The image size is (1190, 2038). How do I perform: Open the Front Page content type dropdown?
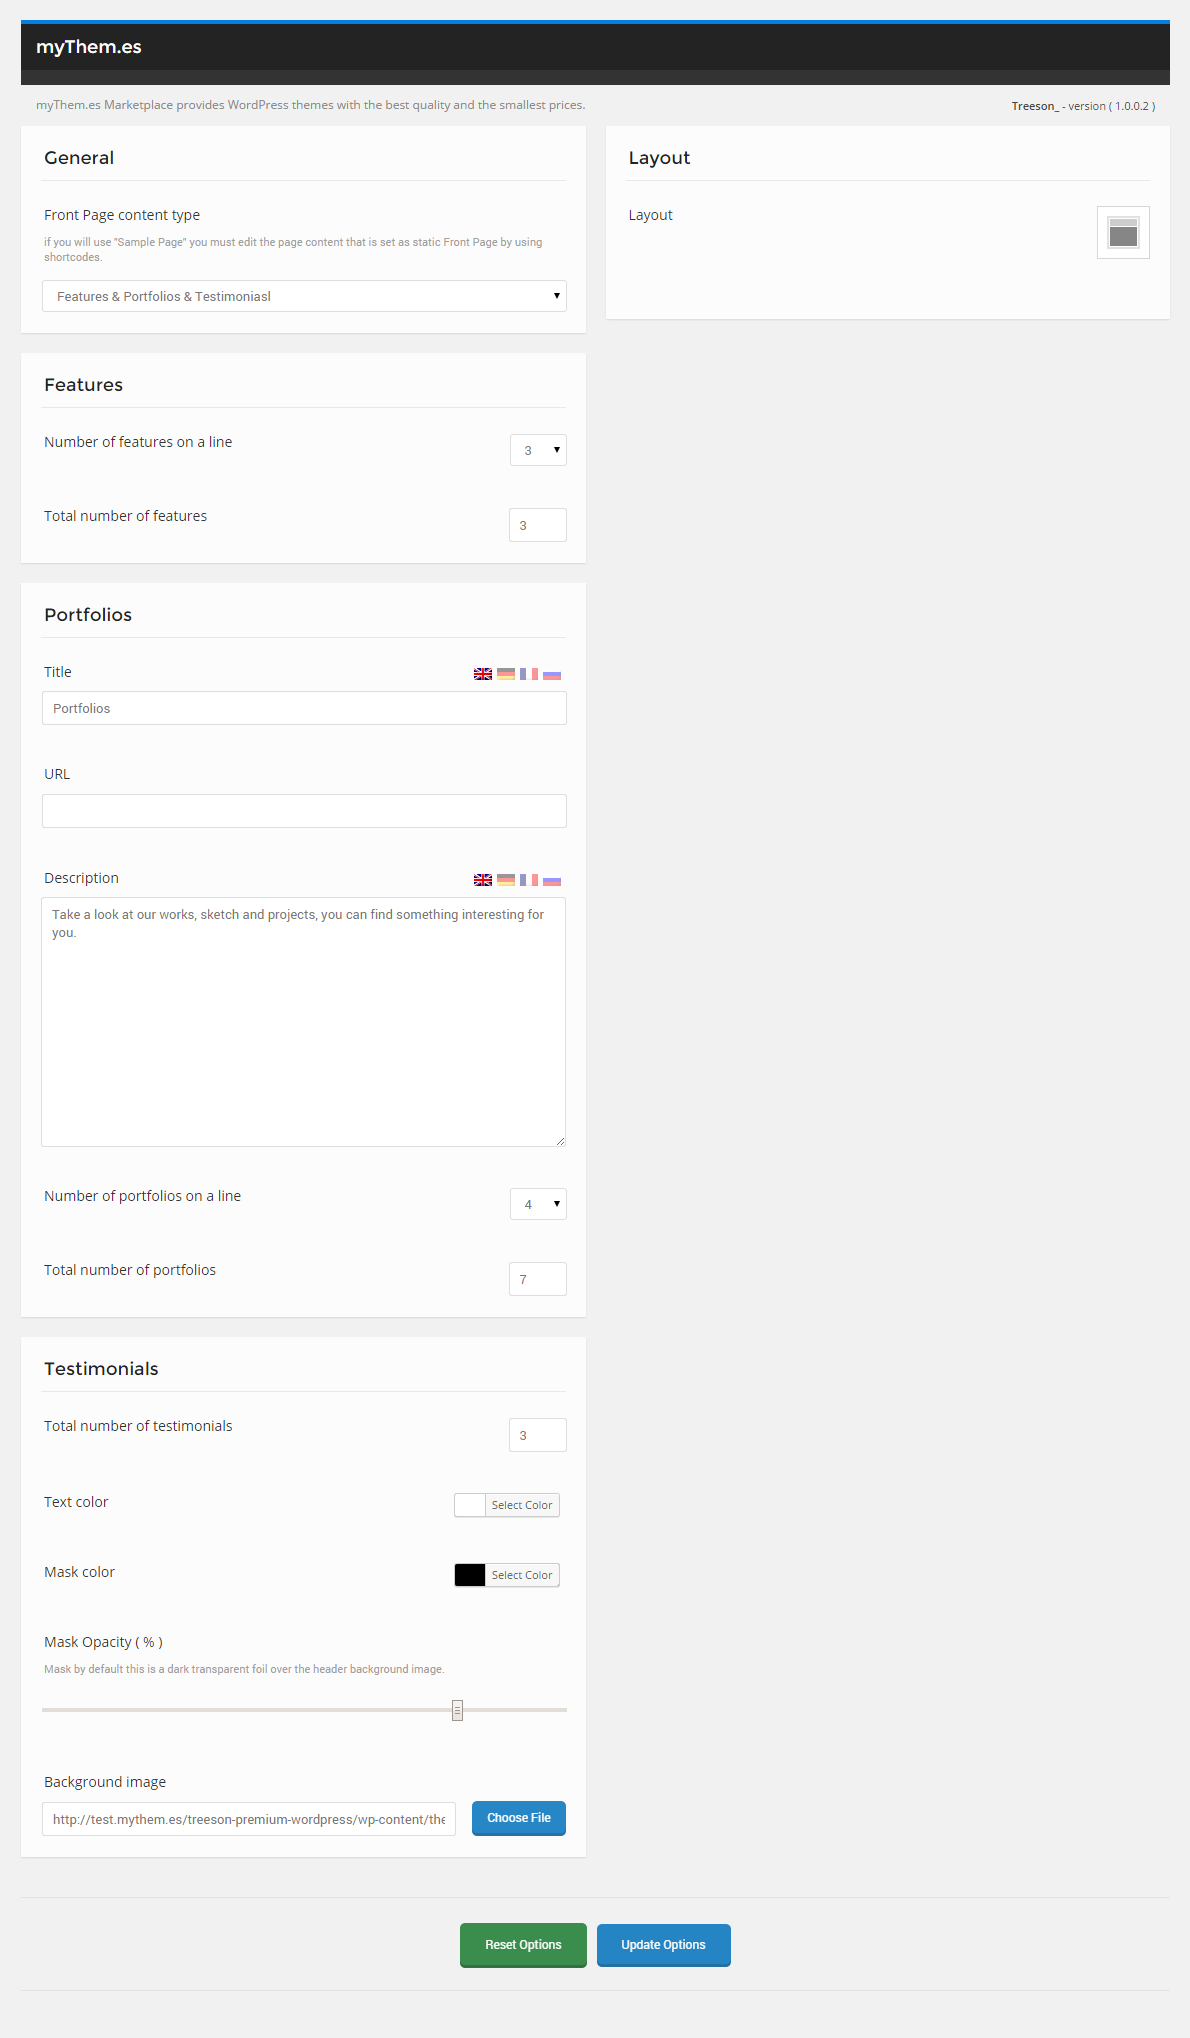pyautogui.click(x=304, y=296)
